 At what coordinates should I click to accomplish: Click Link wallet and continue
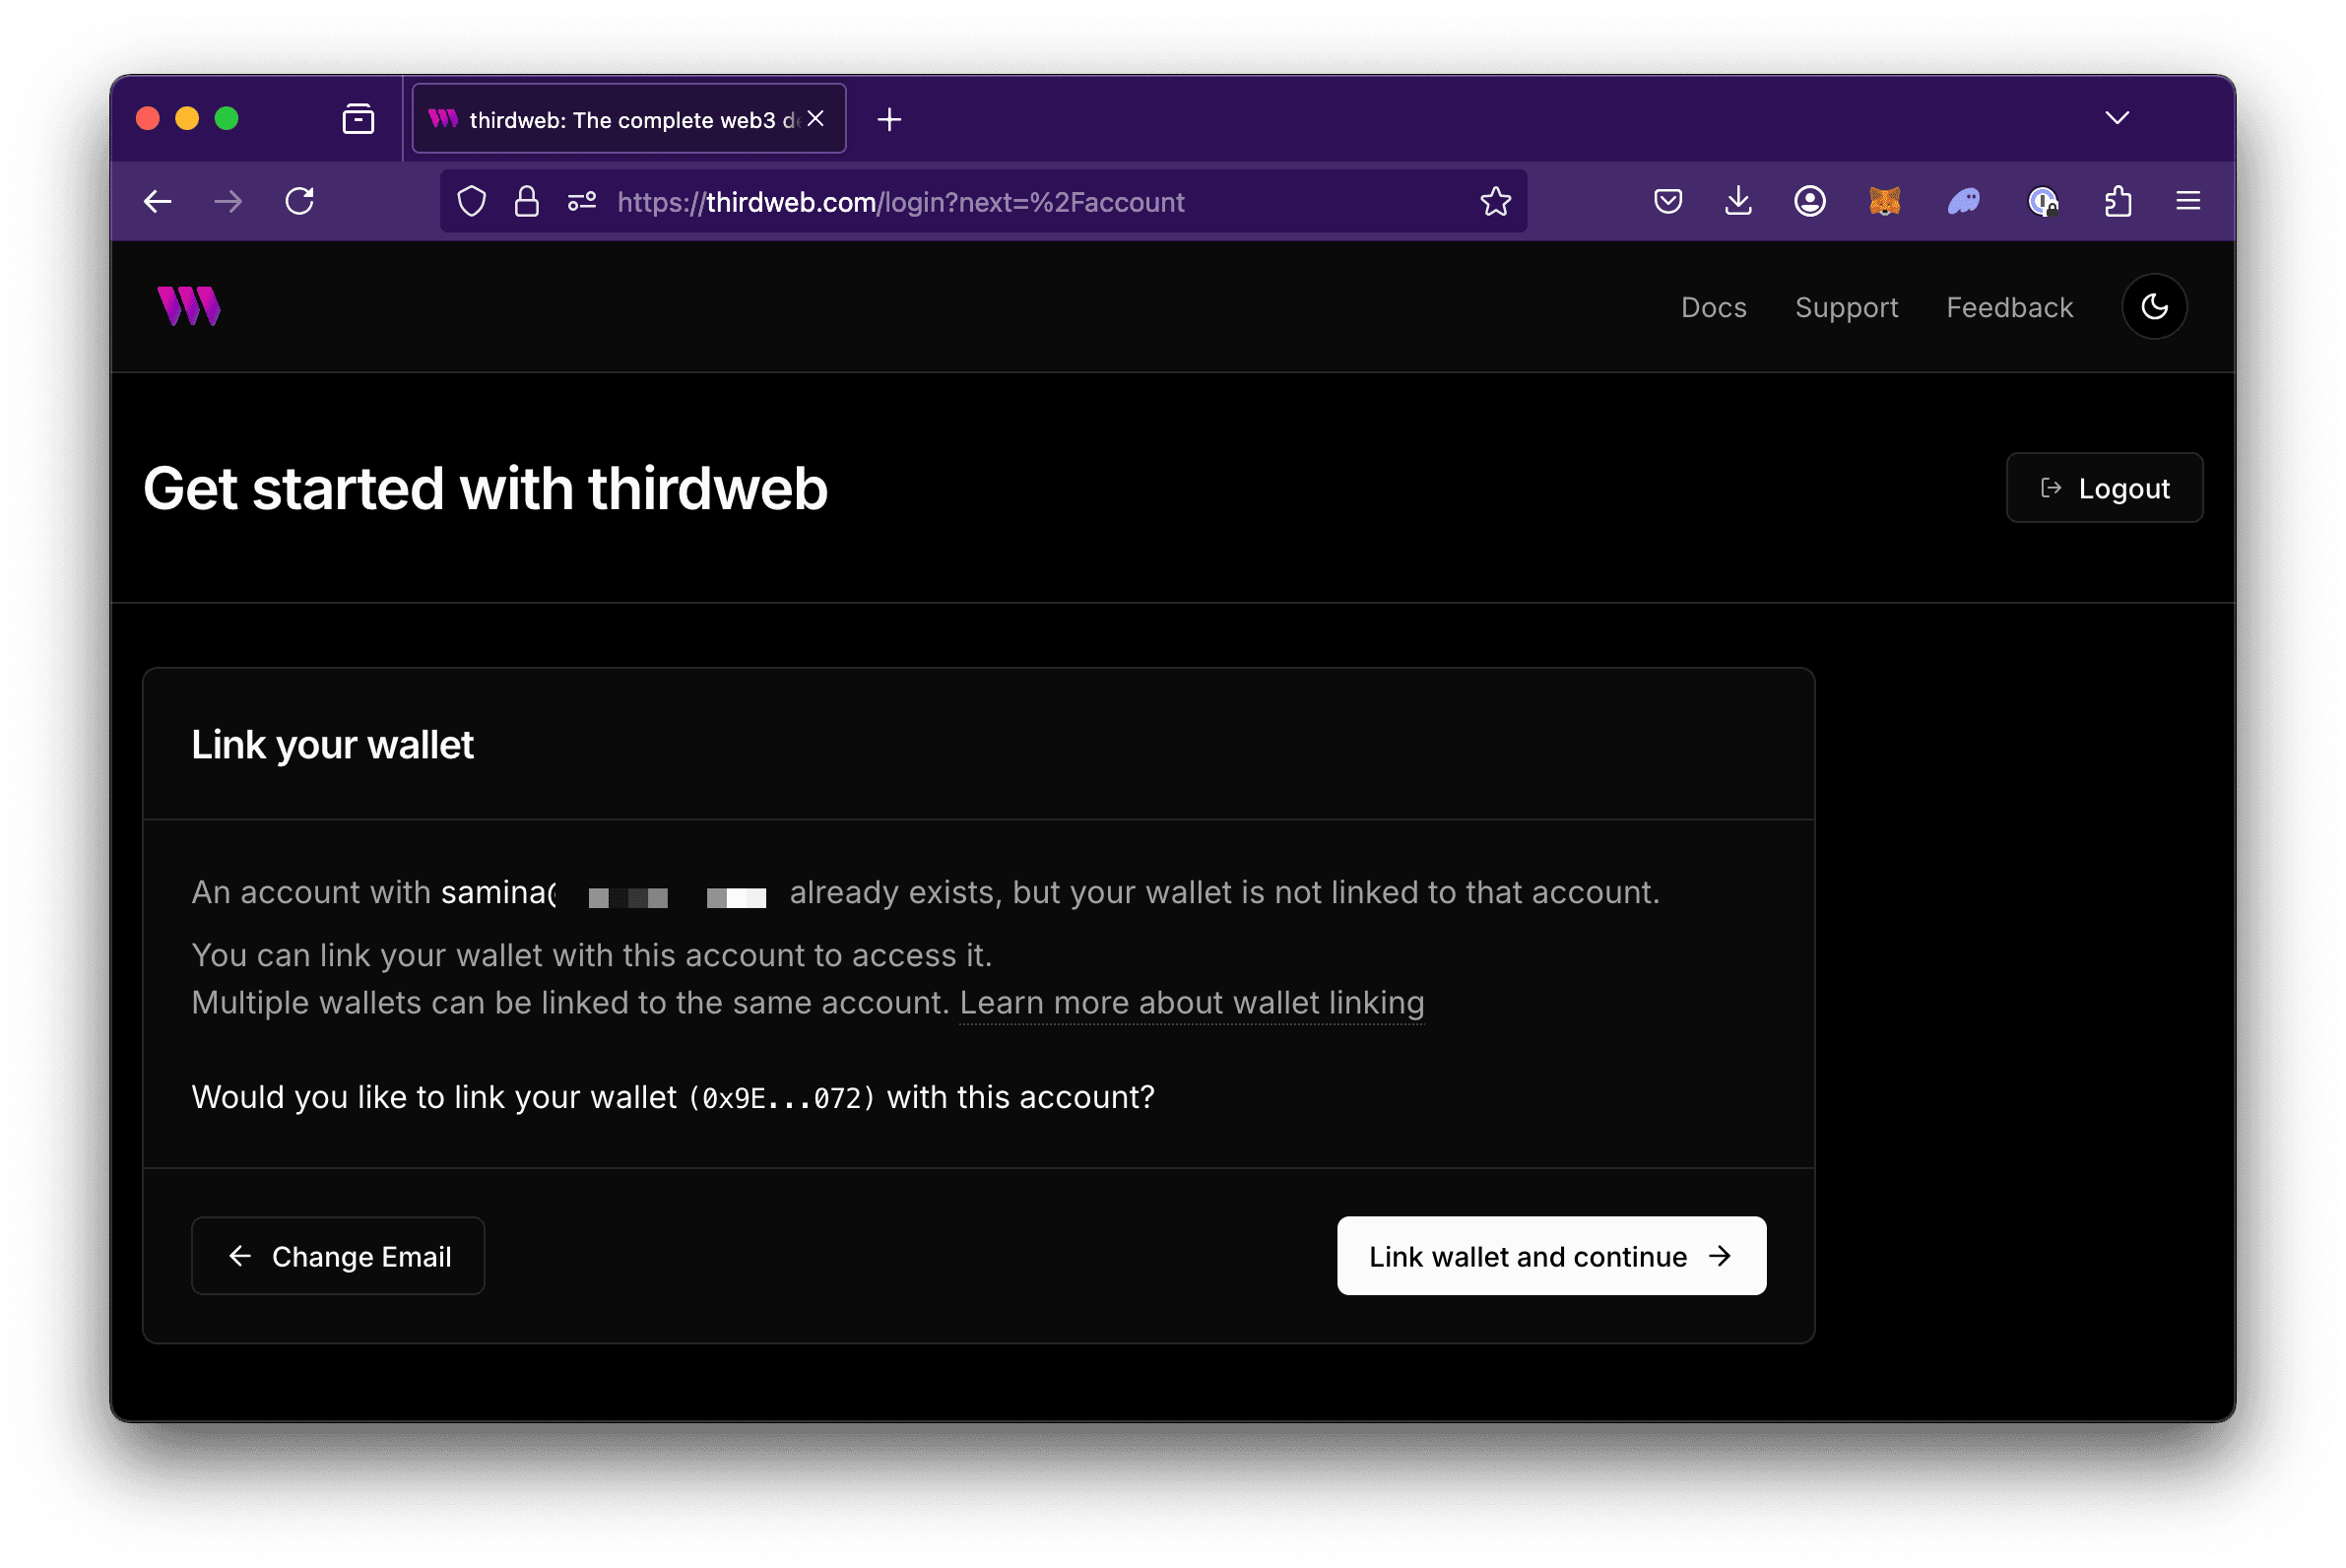1550,1256
